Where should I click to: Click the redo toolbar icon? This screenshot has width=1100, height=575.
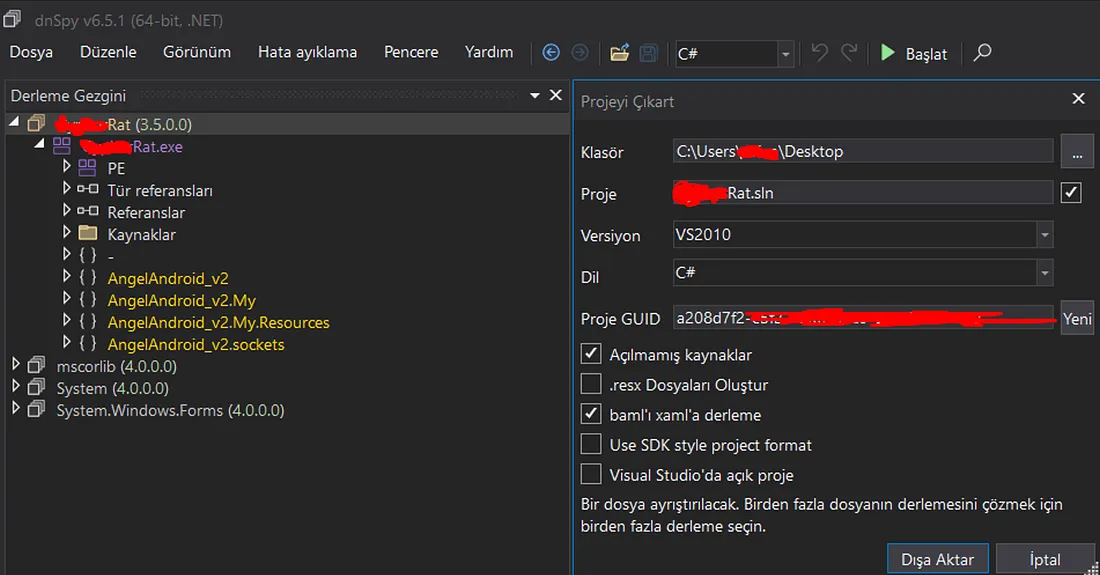[x=849, y=53]
